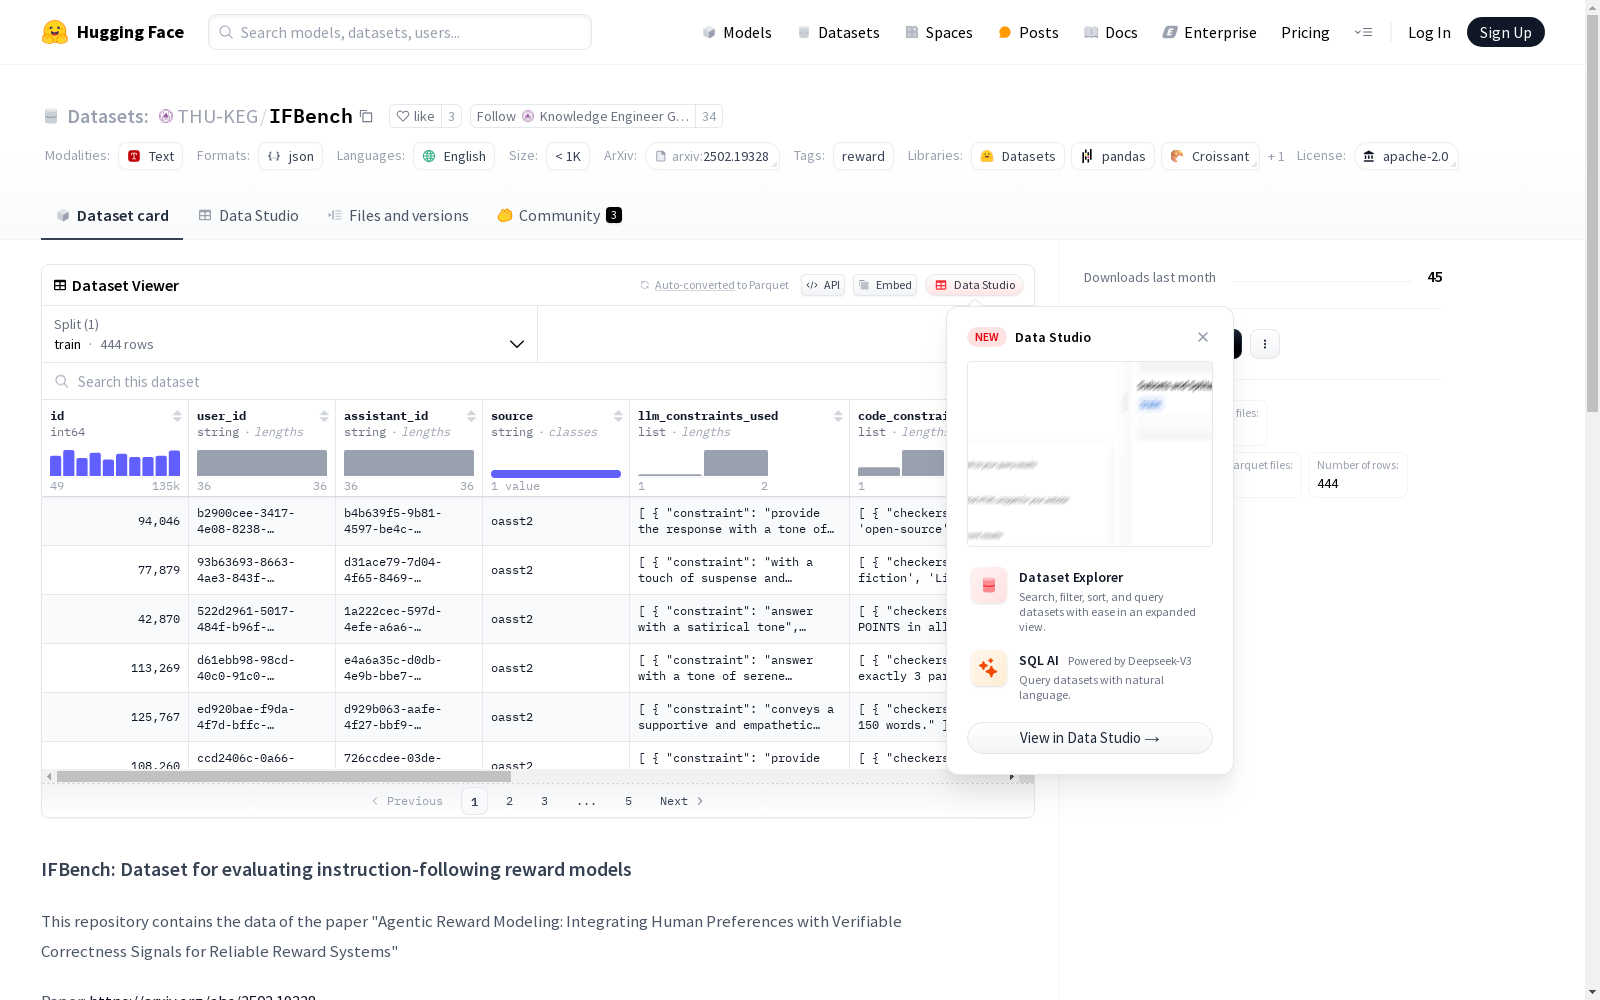Click the Data Studio preview thumbnail

(1090, 454)
